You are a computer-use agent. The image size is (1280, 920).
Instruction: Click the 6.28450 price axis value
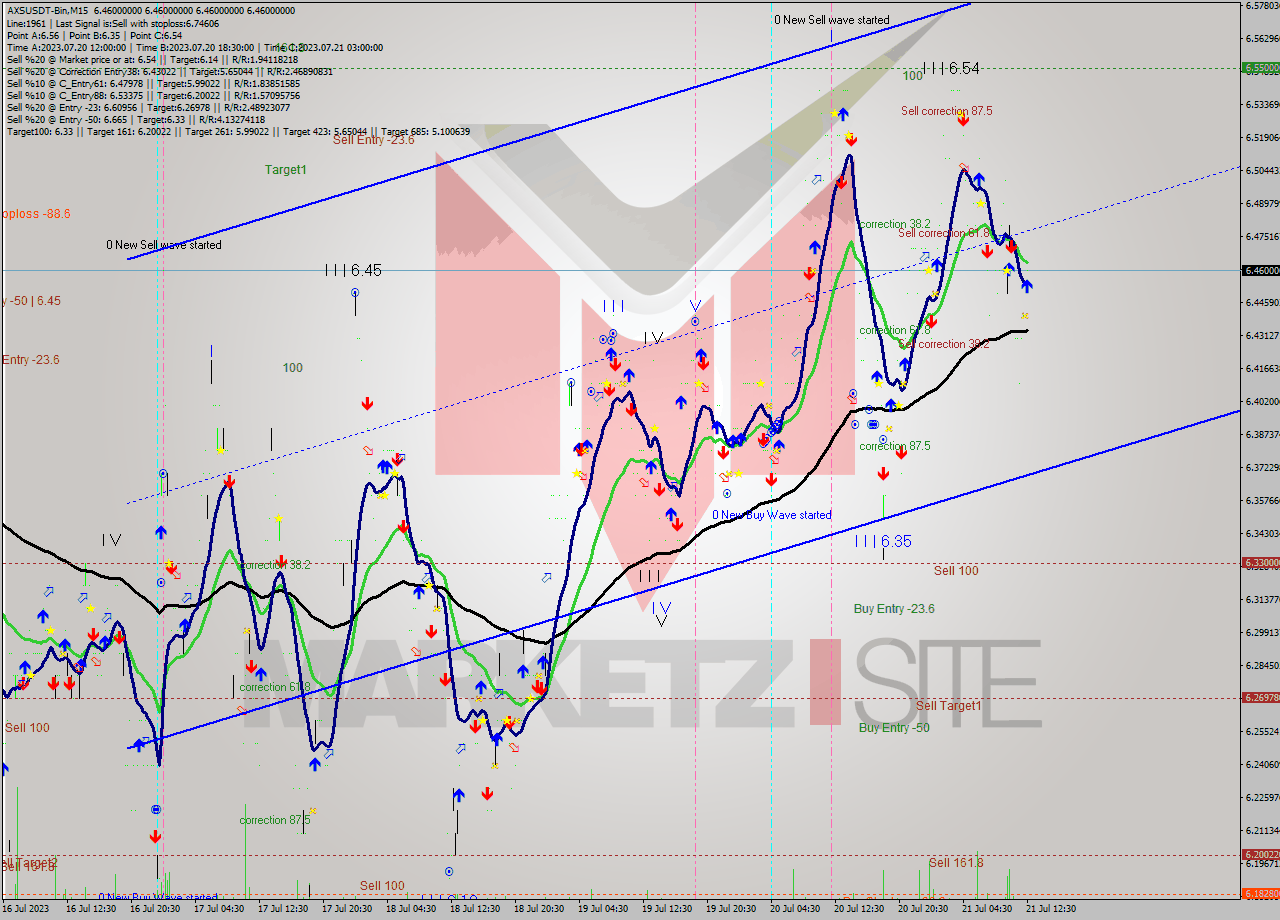1261,665
